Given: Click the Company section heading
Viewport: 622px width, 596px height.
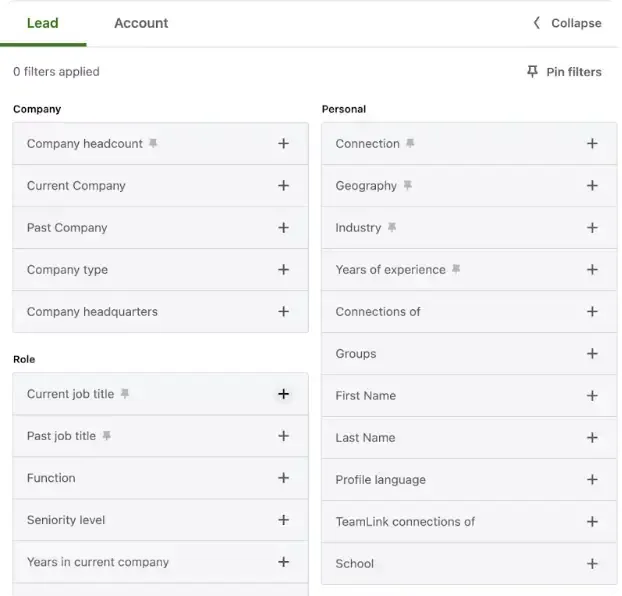Looking at the screenshot, I should click(37, 109).
